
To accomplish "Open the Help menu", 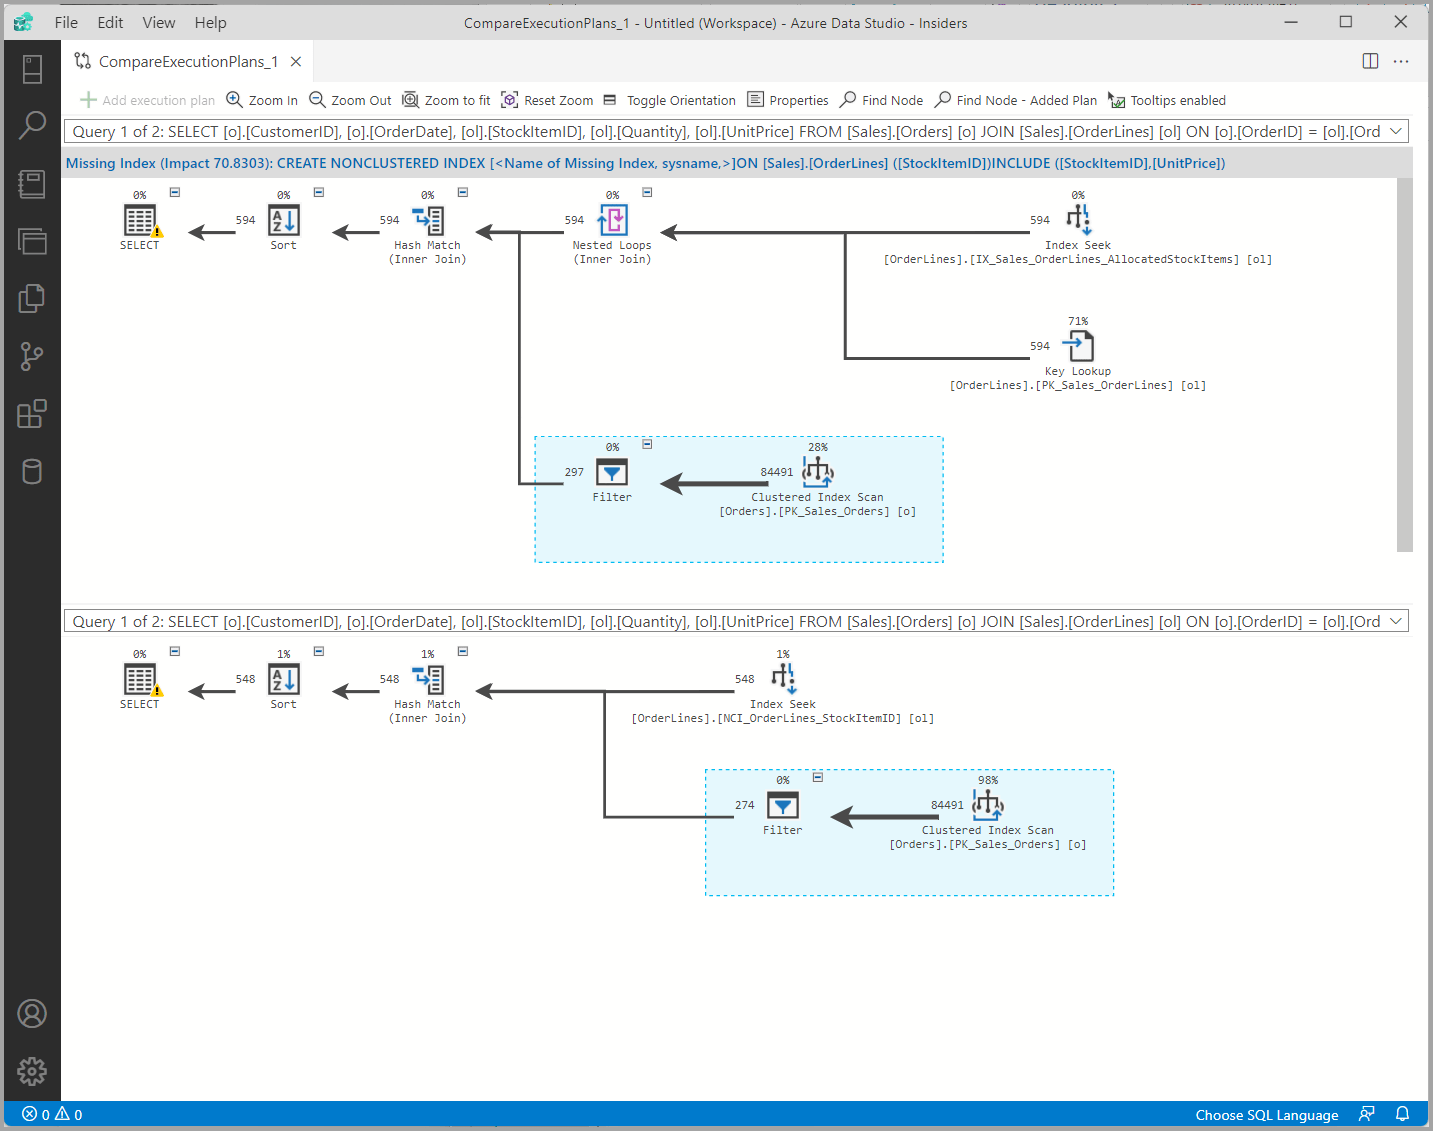I will (210, 22).
